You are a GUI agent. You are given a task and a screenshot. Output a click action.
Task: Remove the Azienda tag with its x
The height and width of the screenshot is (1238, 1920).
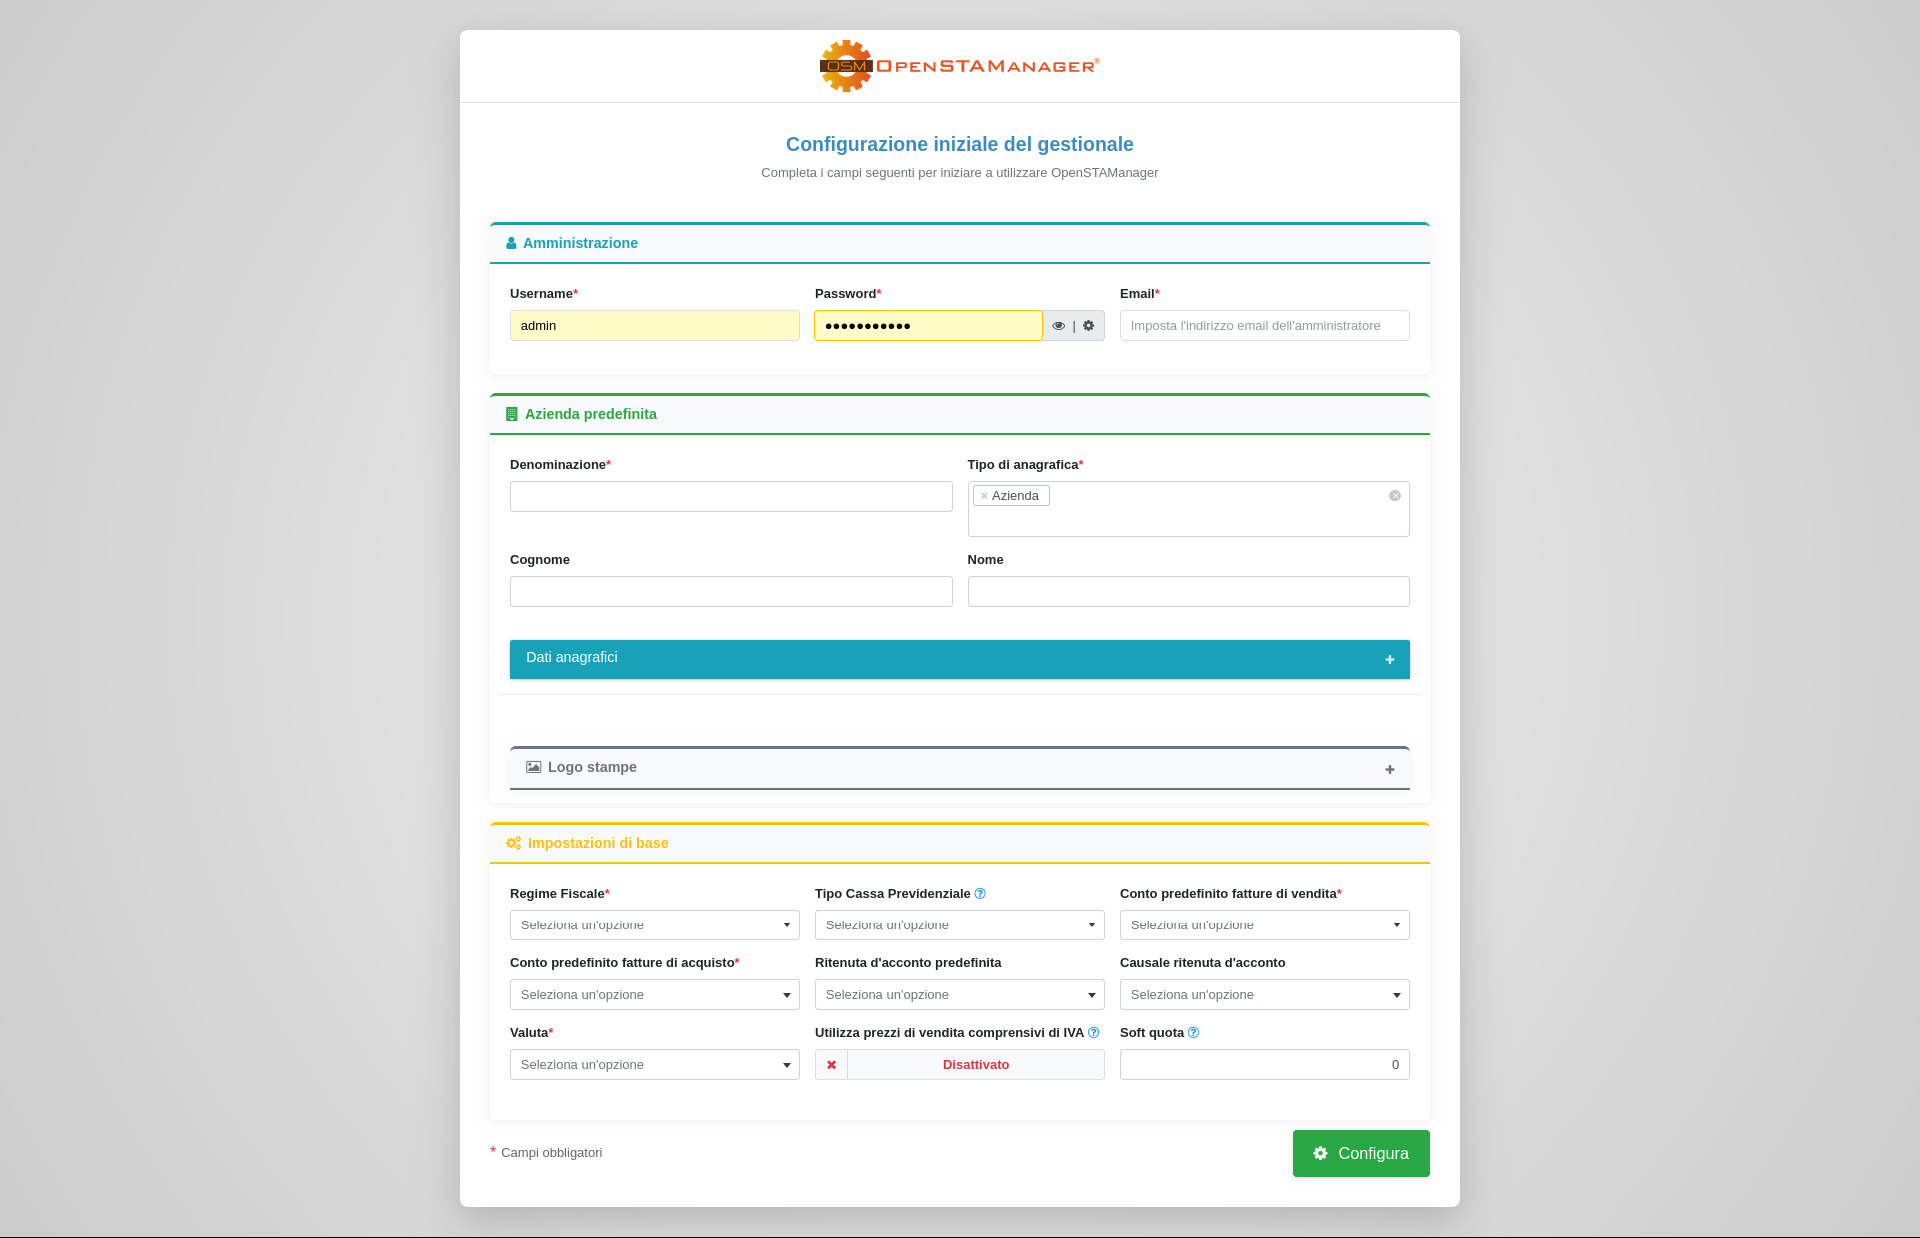(984, 496)
